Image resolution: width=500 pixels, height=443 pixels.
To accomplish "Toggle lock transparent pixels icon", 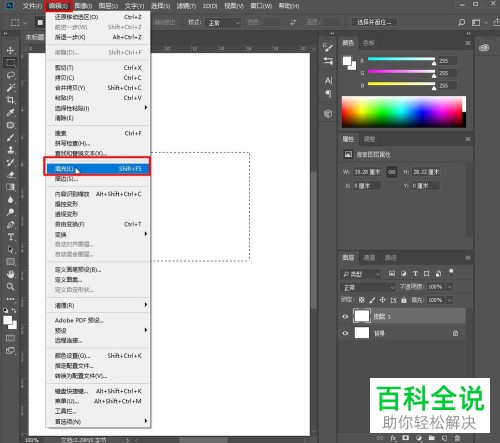I will [x=361, y=300].
